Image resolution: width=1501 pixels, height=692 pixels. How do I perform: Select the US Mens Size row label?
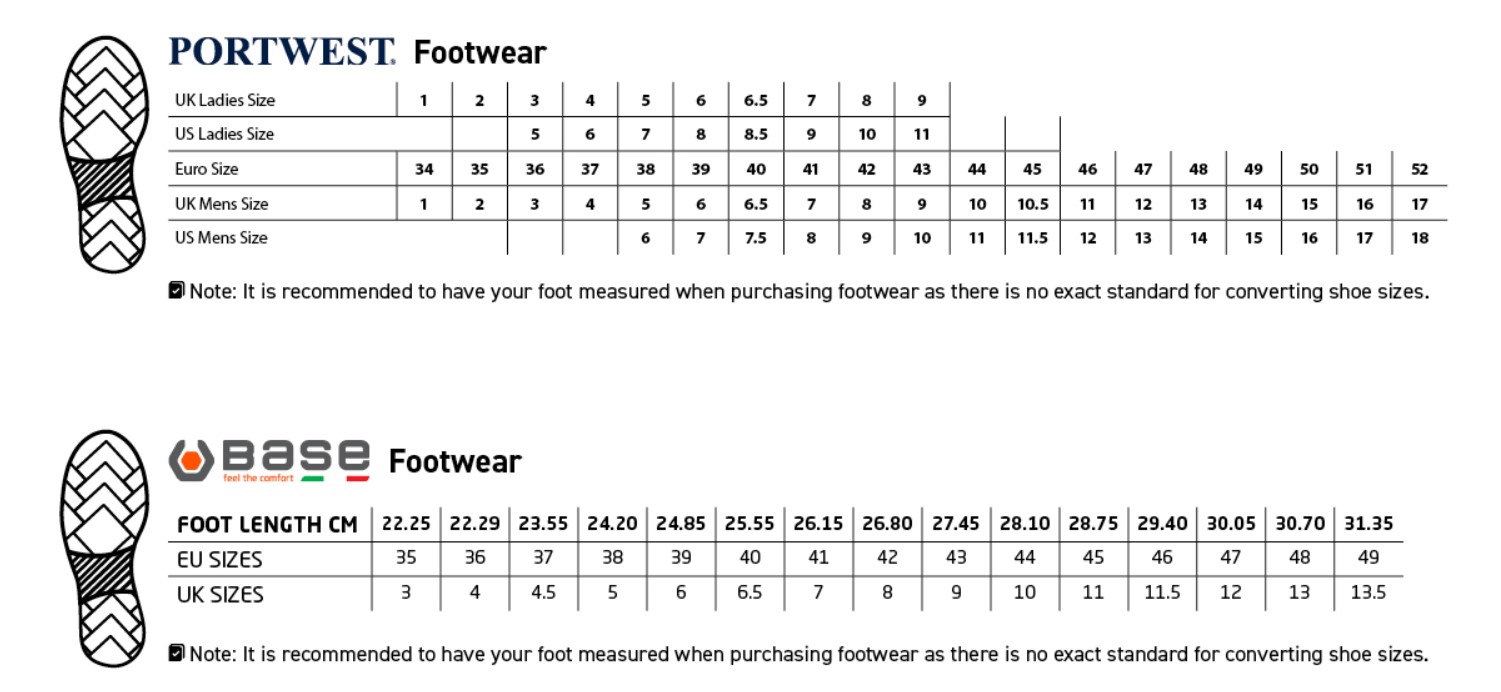(x=221, y=238)
